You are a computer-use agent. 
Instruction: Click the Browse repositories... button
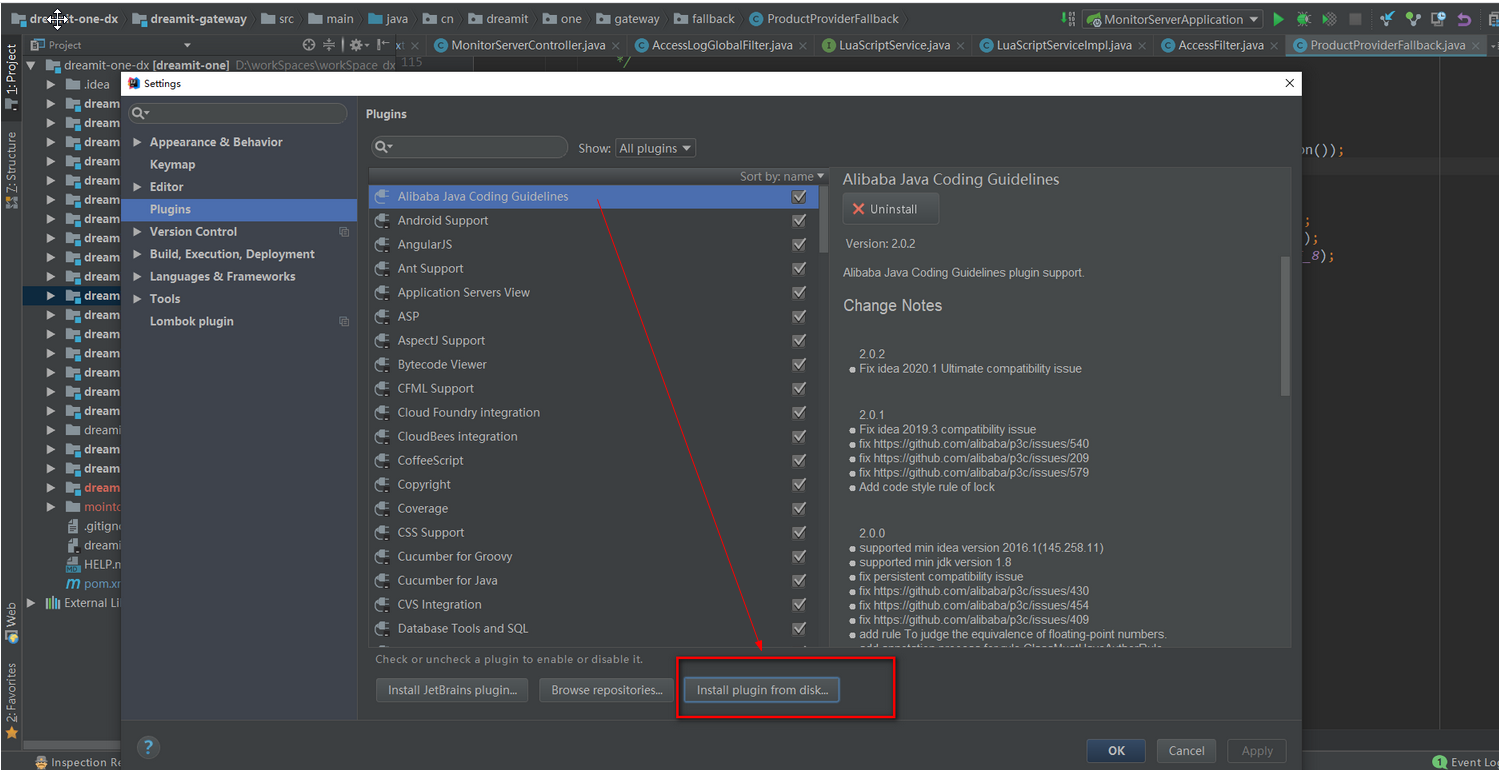[606, 690]
